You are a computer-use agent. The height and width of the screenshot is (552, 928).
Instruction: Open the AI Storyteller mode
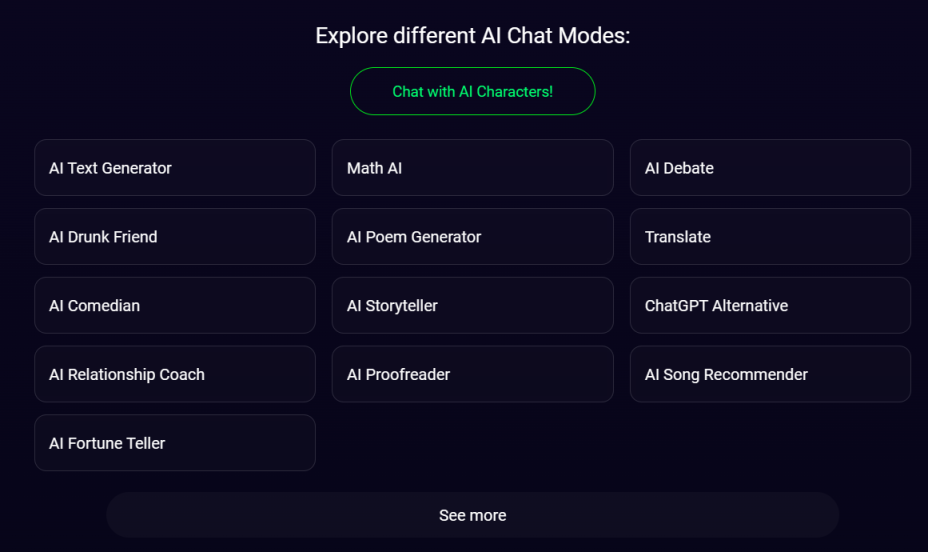(472, 306)
